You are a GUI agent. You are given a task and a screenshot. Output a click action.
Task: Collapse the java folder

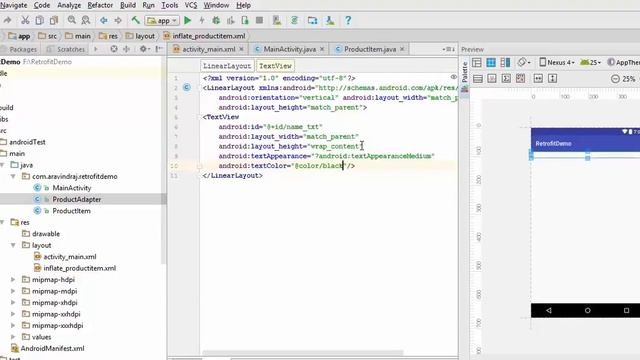click(x=2, y=165)
